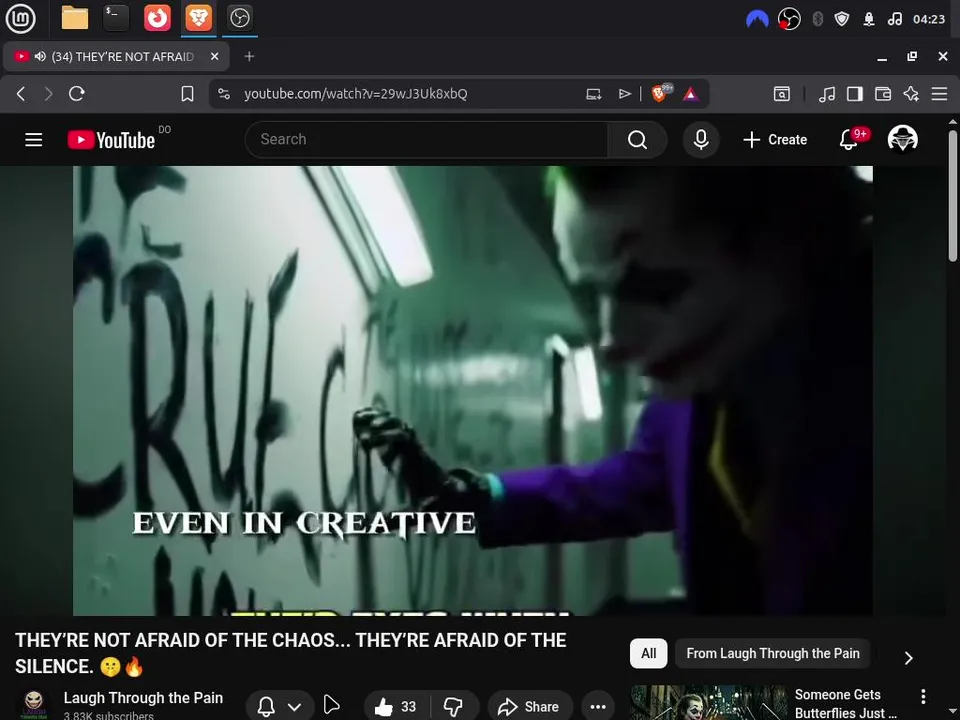Open the Brave Wallet icon
The height and width of the screenshot is (720, 960).
[883, 94]
